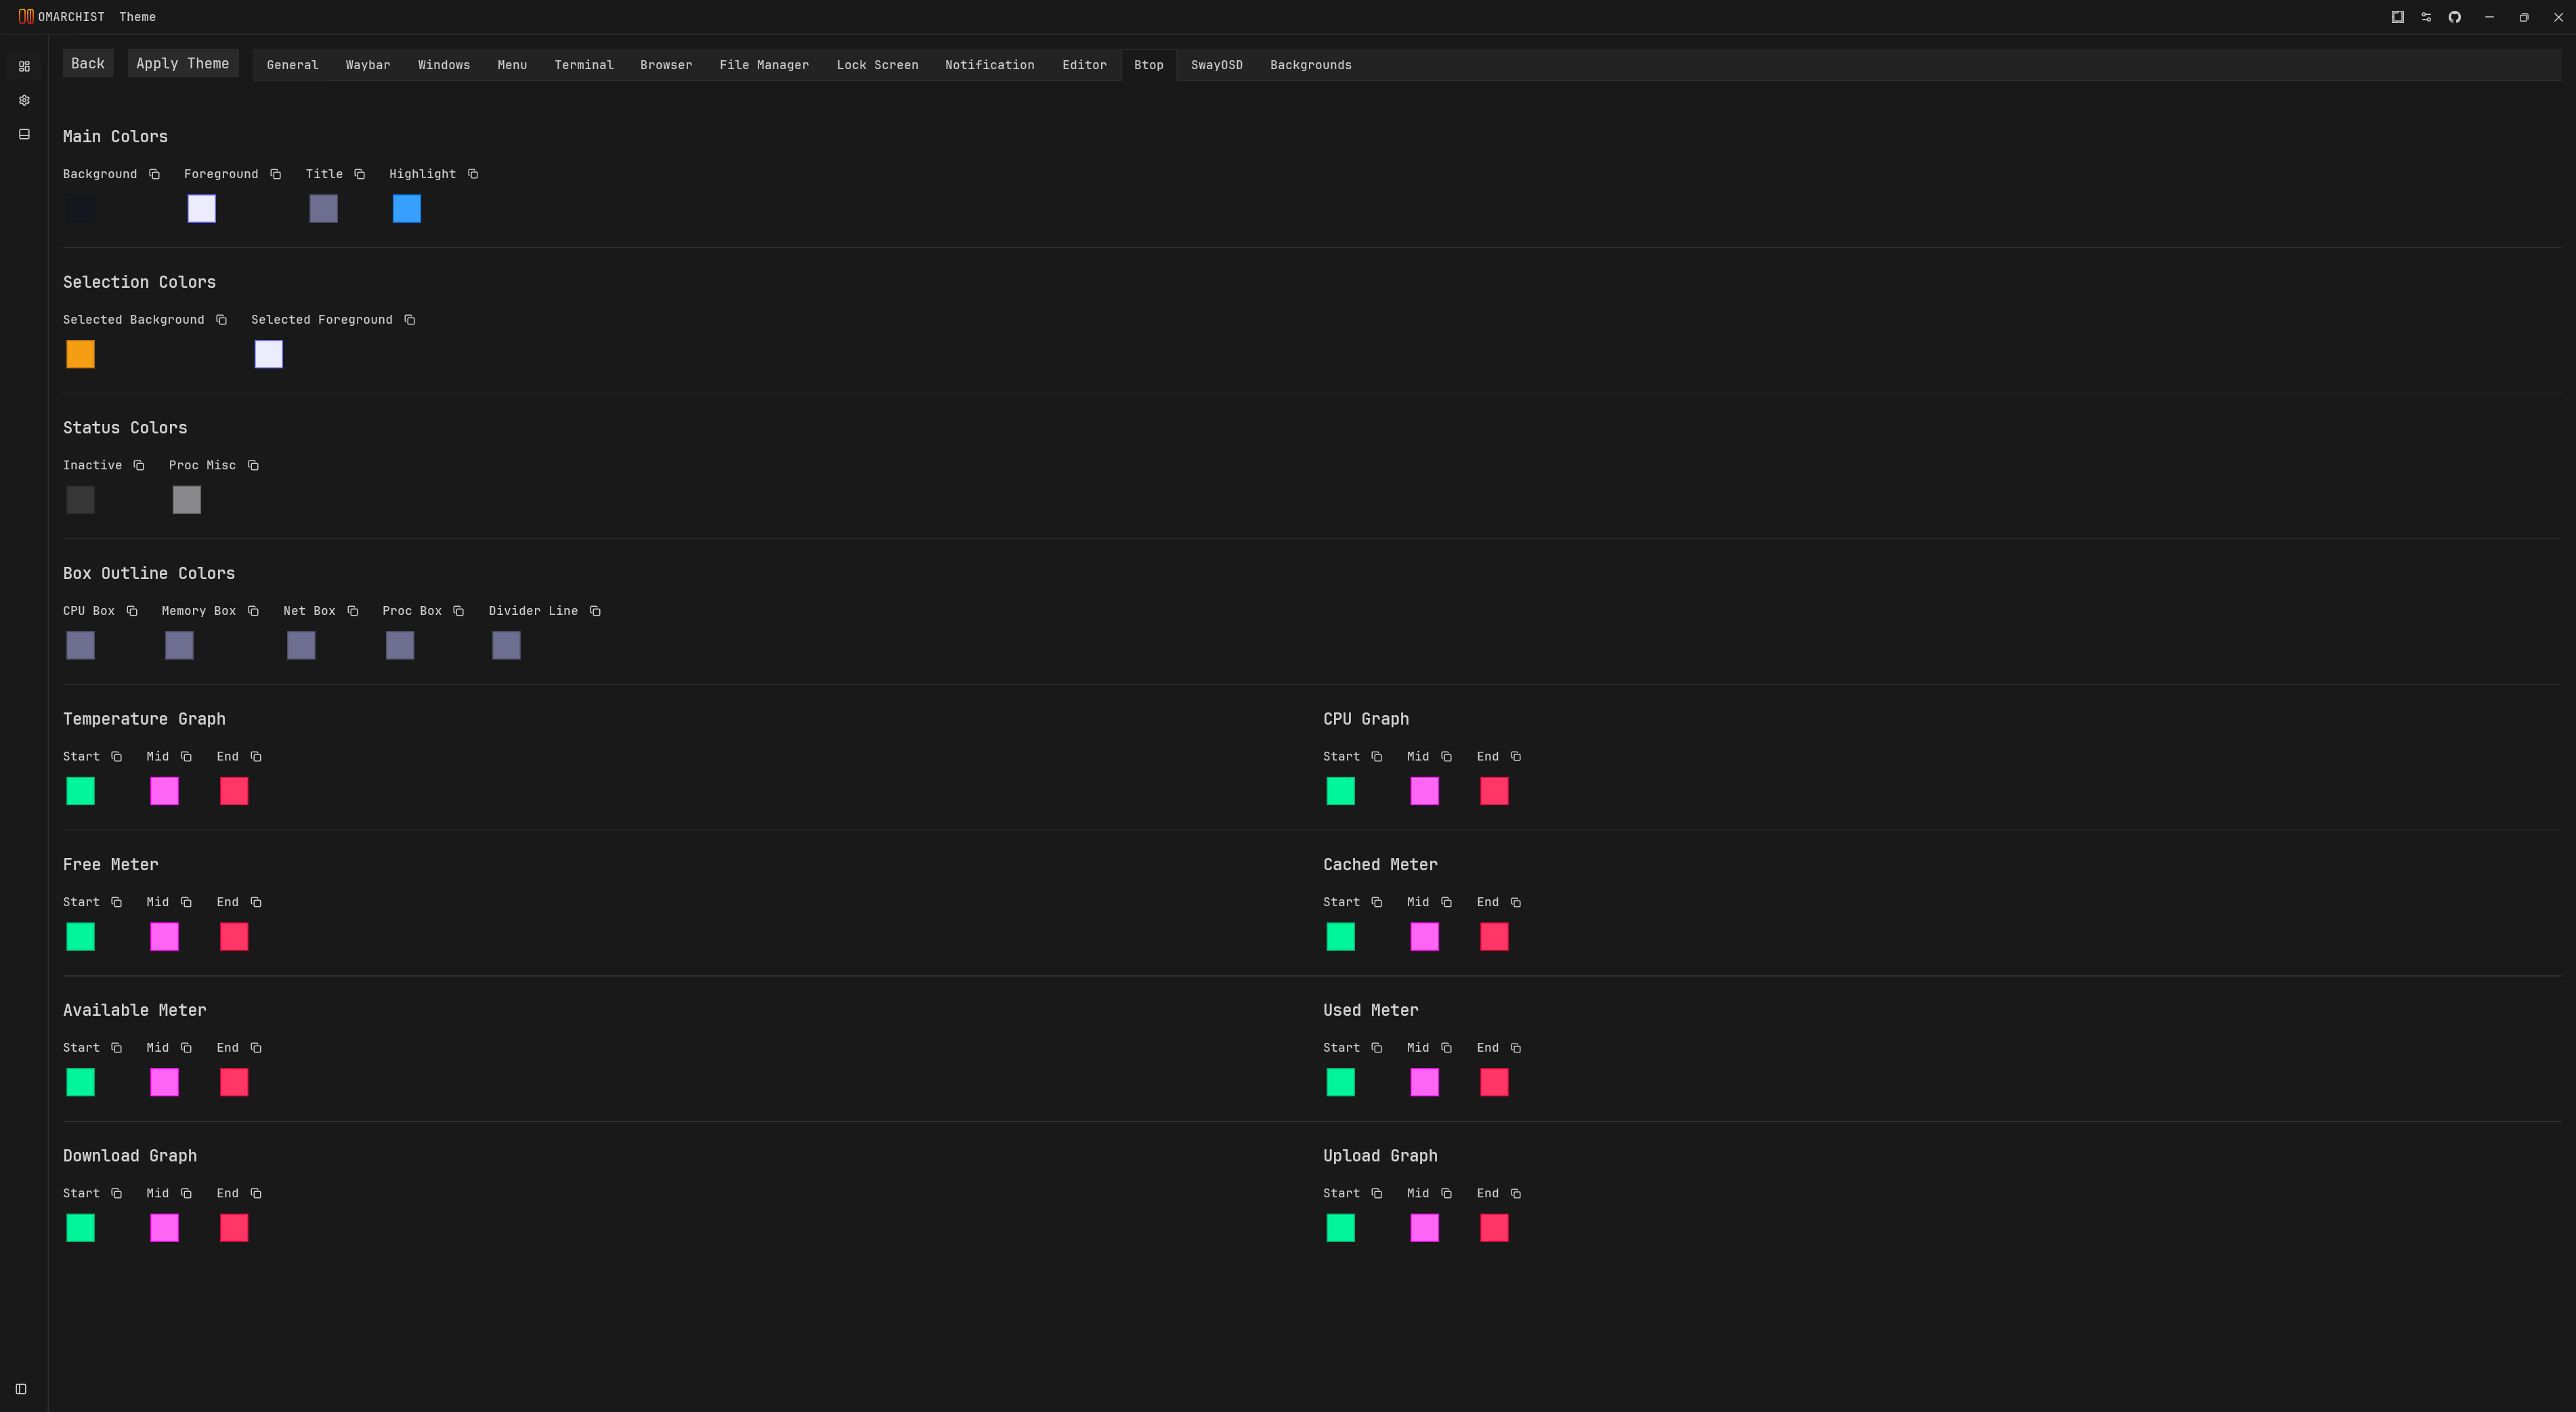This screenshot has width=2576, height=1412.
Task: Open the Editor tab
Action: tap(1084, 65)
